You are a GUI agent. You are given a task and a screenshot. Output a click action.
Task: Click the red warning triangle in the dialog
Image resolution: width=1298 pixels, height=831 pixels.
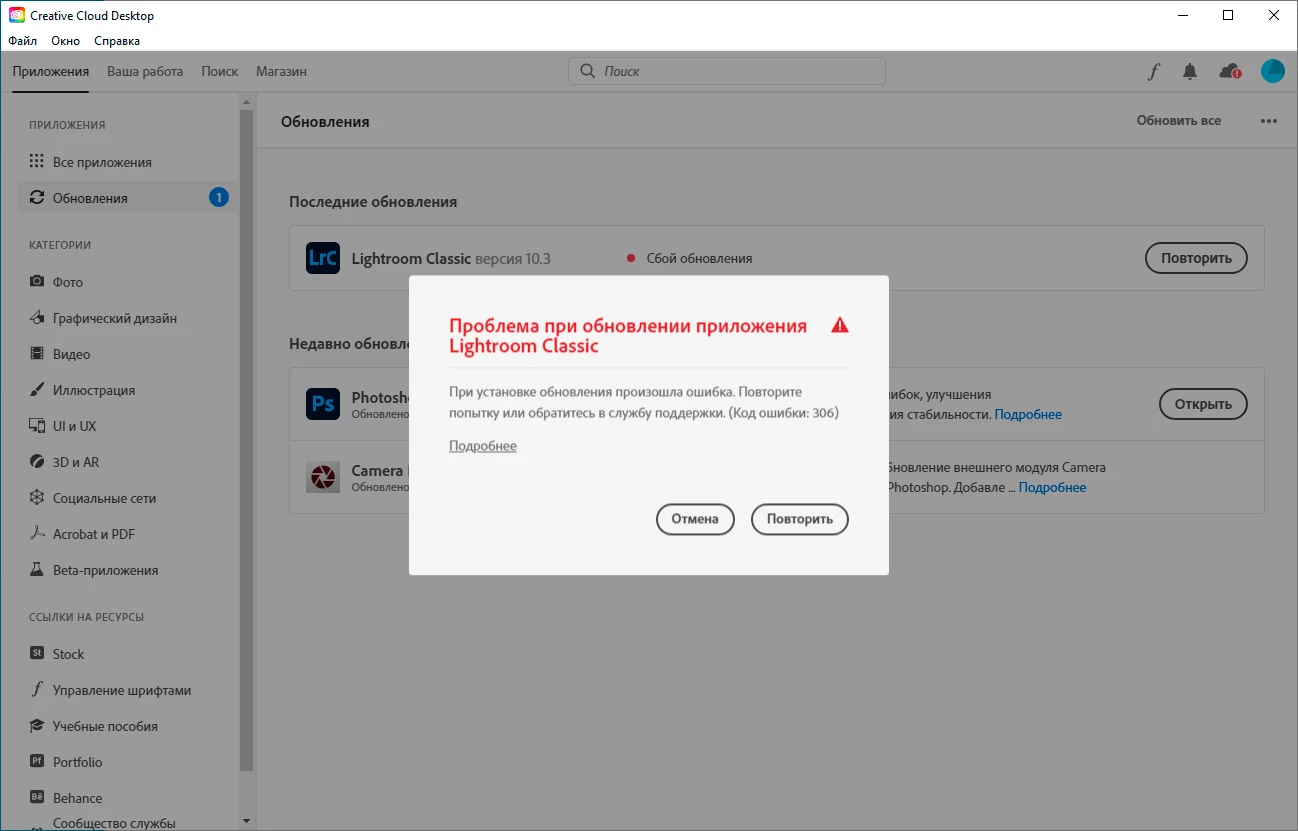point(839,325)
